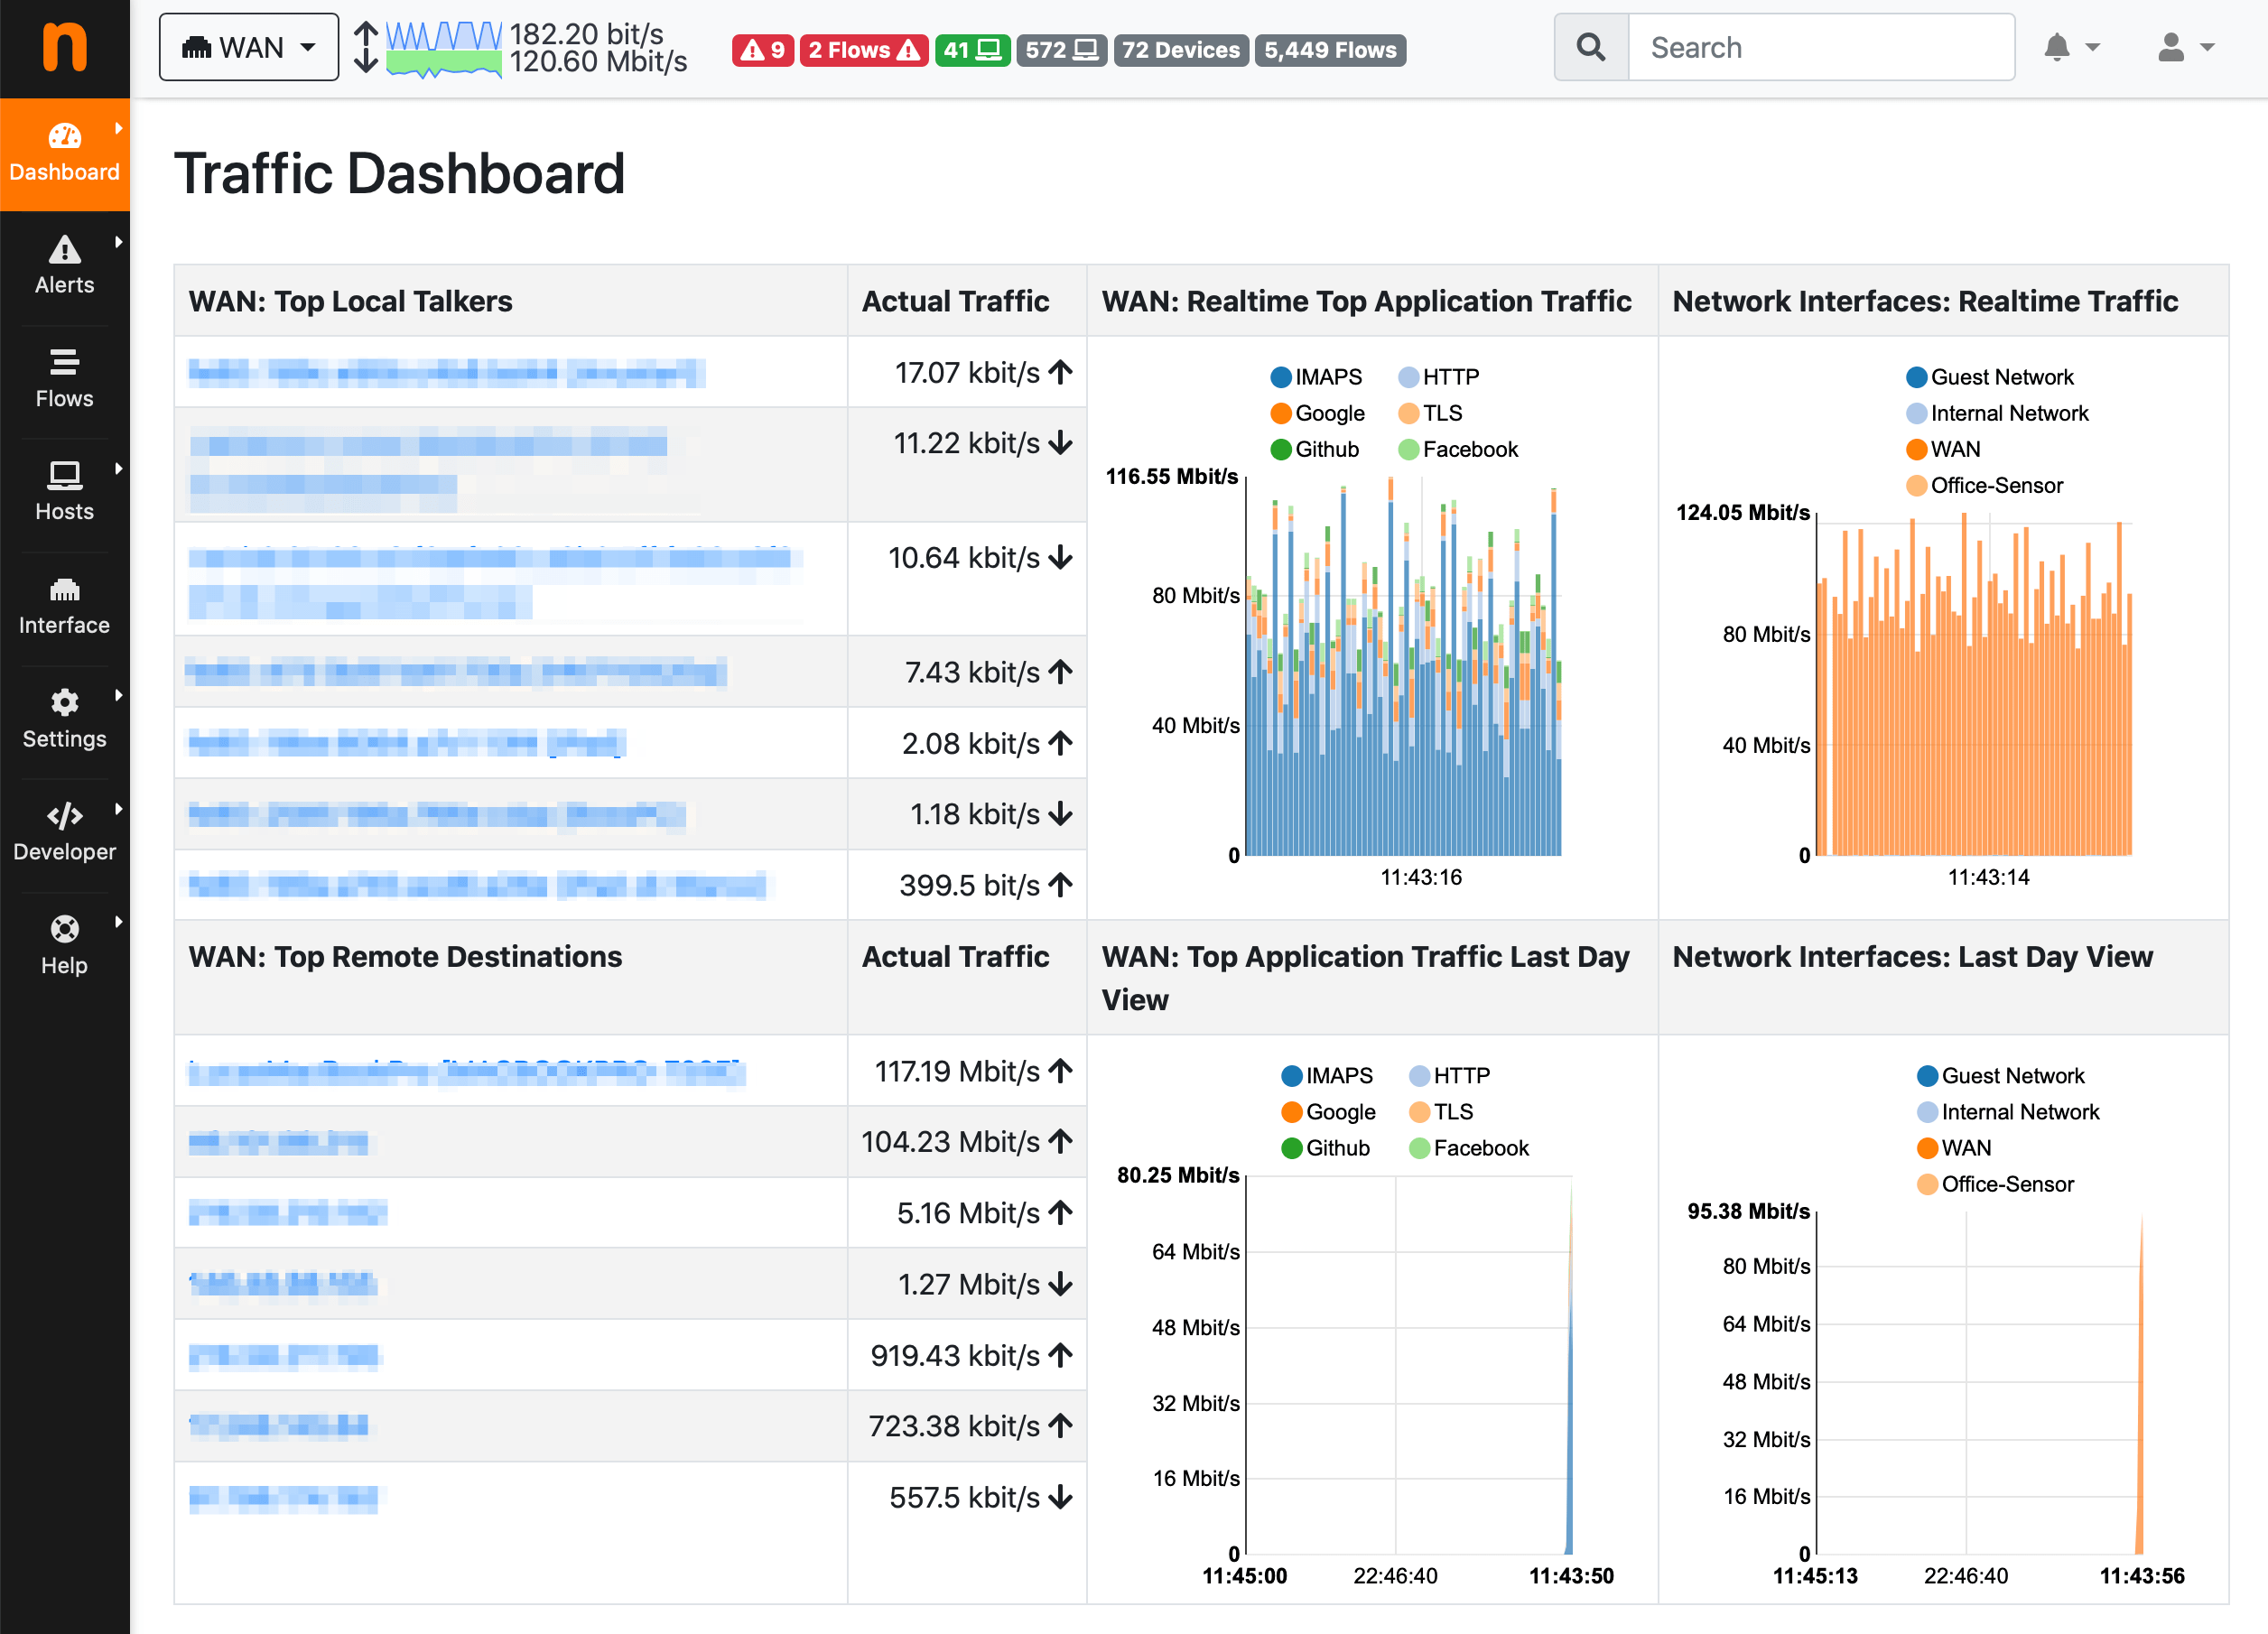Image resolution: width=2268 pixels, height=1634 pixels.
Task: Open the Flows sidebar section
Action: click(x=64, y=379)
